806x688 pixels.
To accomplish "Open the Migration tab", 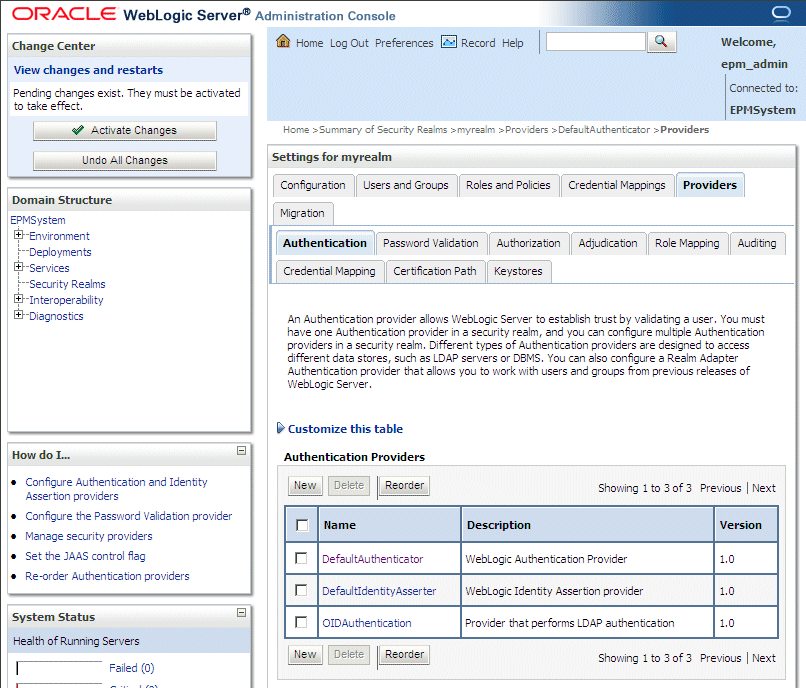I will (x=302, y=213).
